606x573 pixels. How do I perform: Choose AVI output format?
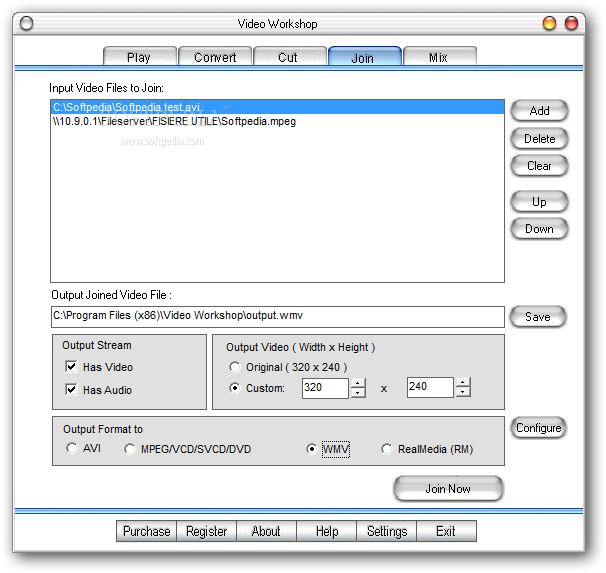click(x=71, y=448)
